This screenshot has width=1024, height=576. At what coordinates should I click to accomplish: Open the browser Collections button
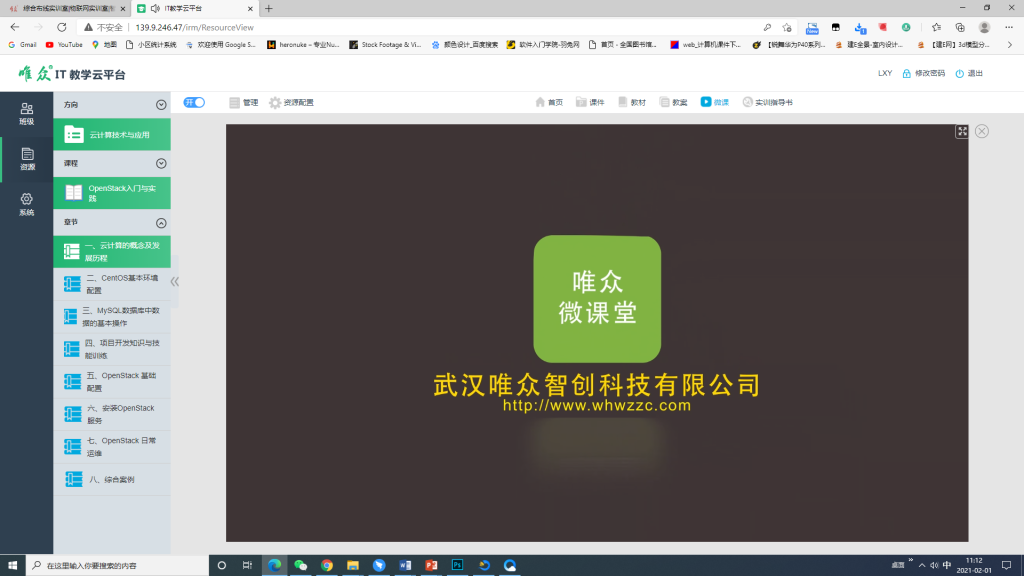(x=960, y=27)
